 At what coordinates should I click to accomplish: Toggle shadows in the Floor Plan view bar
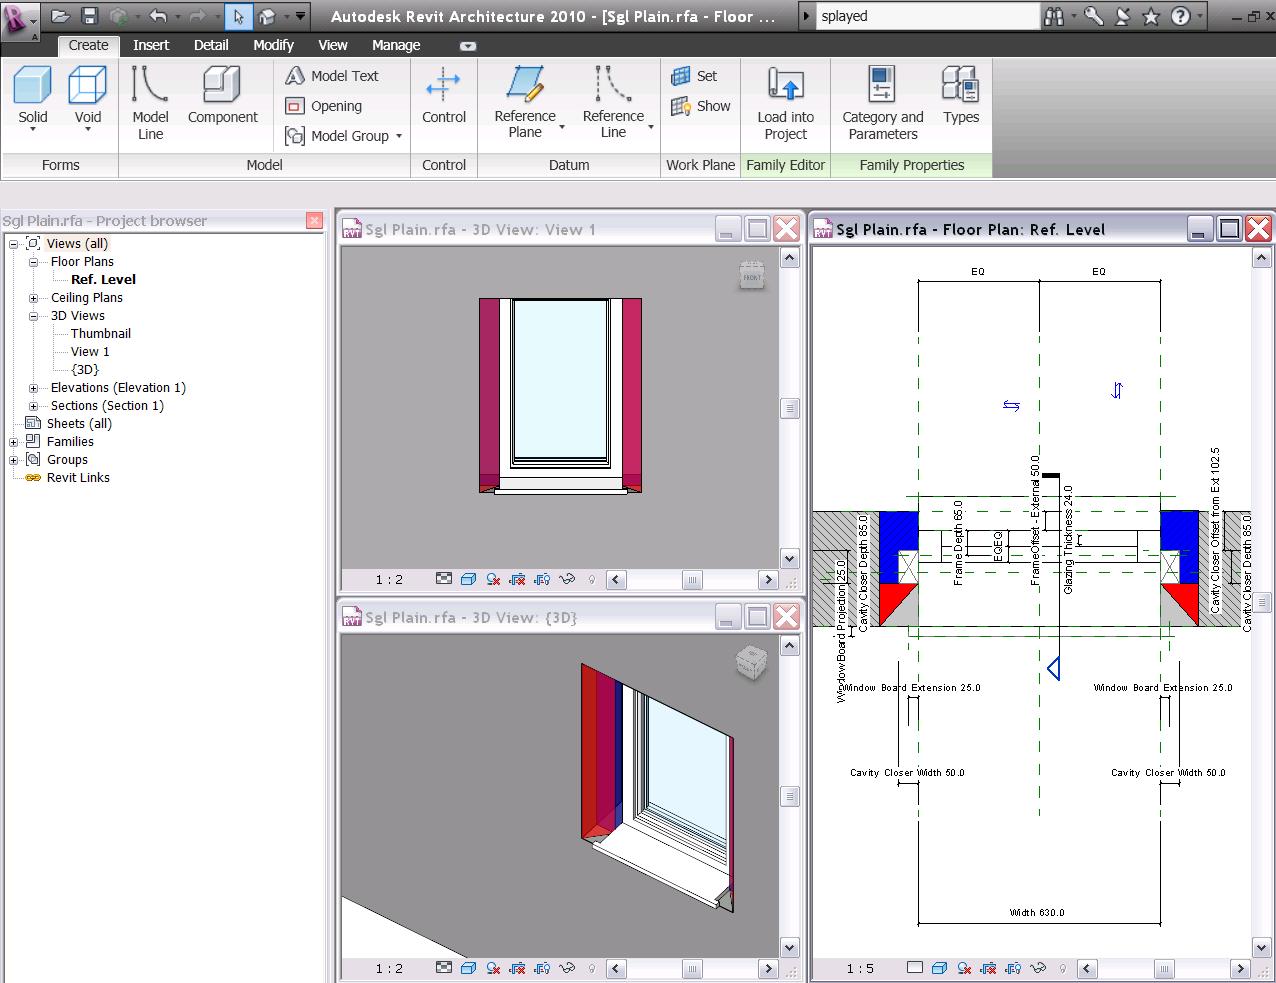tap(965, 968)
